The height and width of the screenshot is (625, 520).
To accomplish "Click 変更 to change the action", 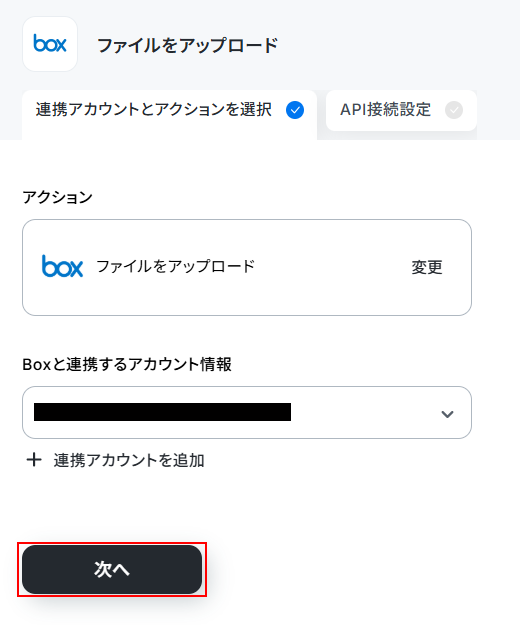I will tap(427, 267).
